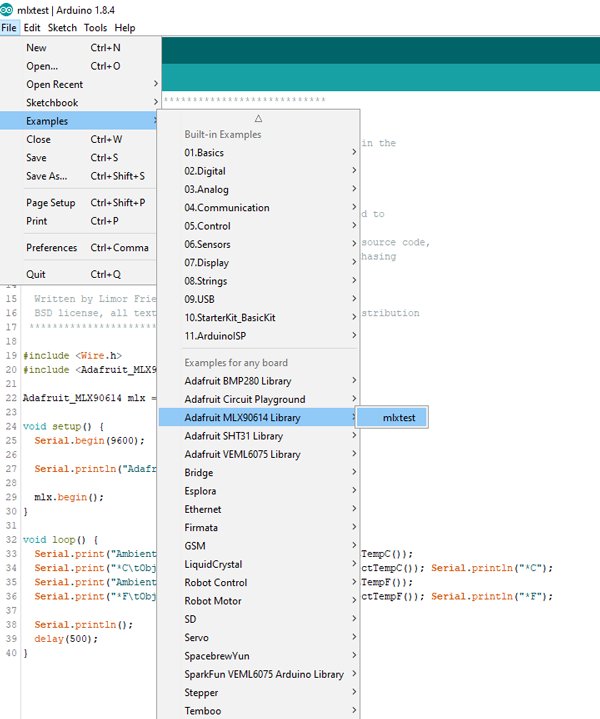Screen dimensions: 600x719
Task: Click the mlx.begin(); code line
Action: pyautogui.click(x=69, y=497)
